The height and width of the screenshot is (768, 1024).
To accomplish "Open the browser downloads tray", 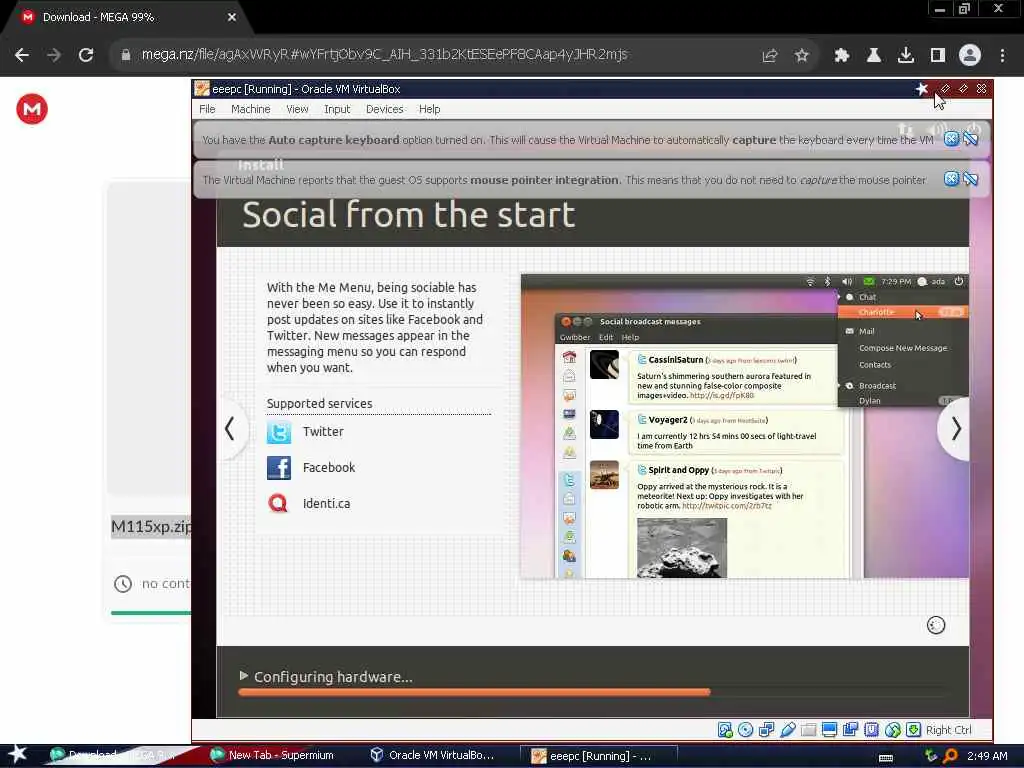I will click(906, 56).
